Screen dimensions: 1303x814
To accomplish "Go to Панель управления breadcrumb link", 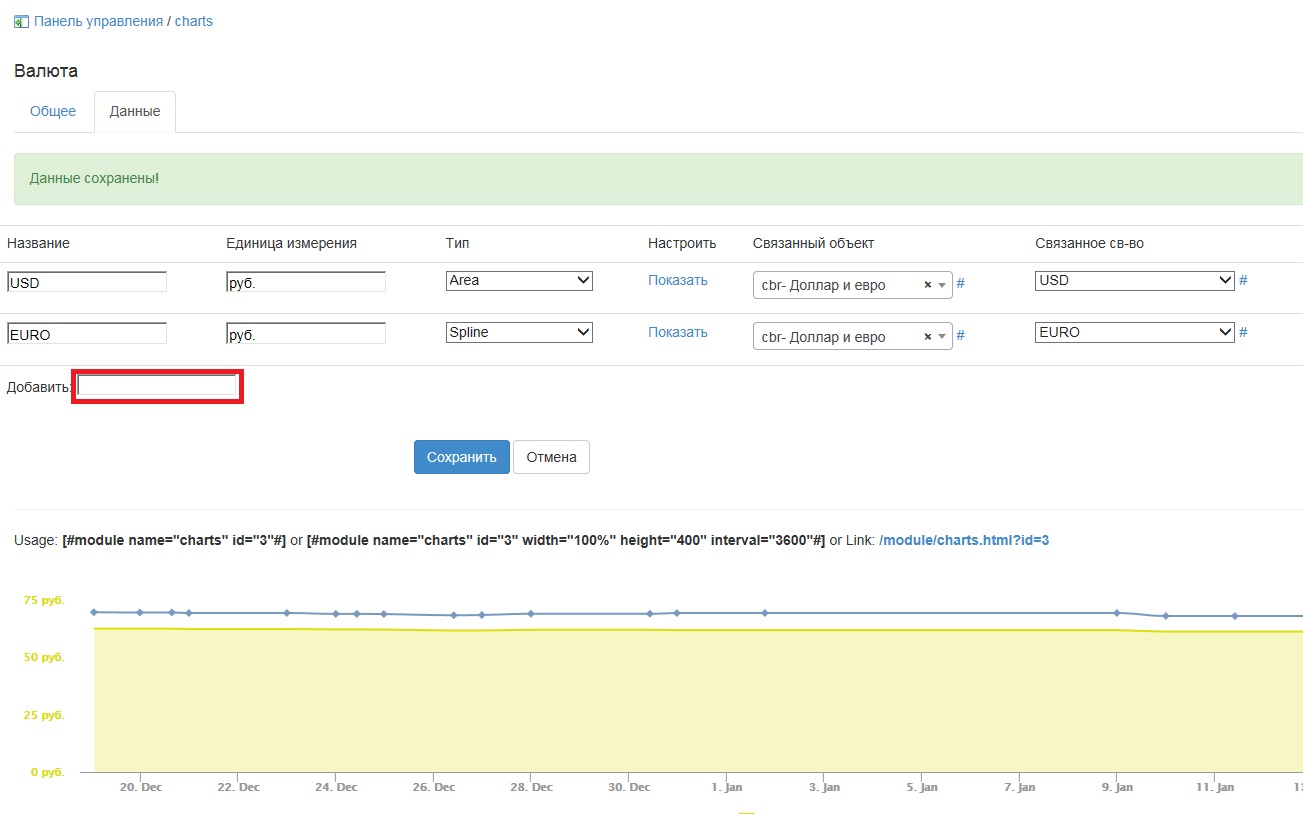I will [98, 21].
